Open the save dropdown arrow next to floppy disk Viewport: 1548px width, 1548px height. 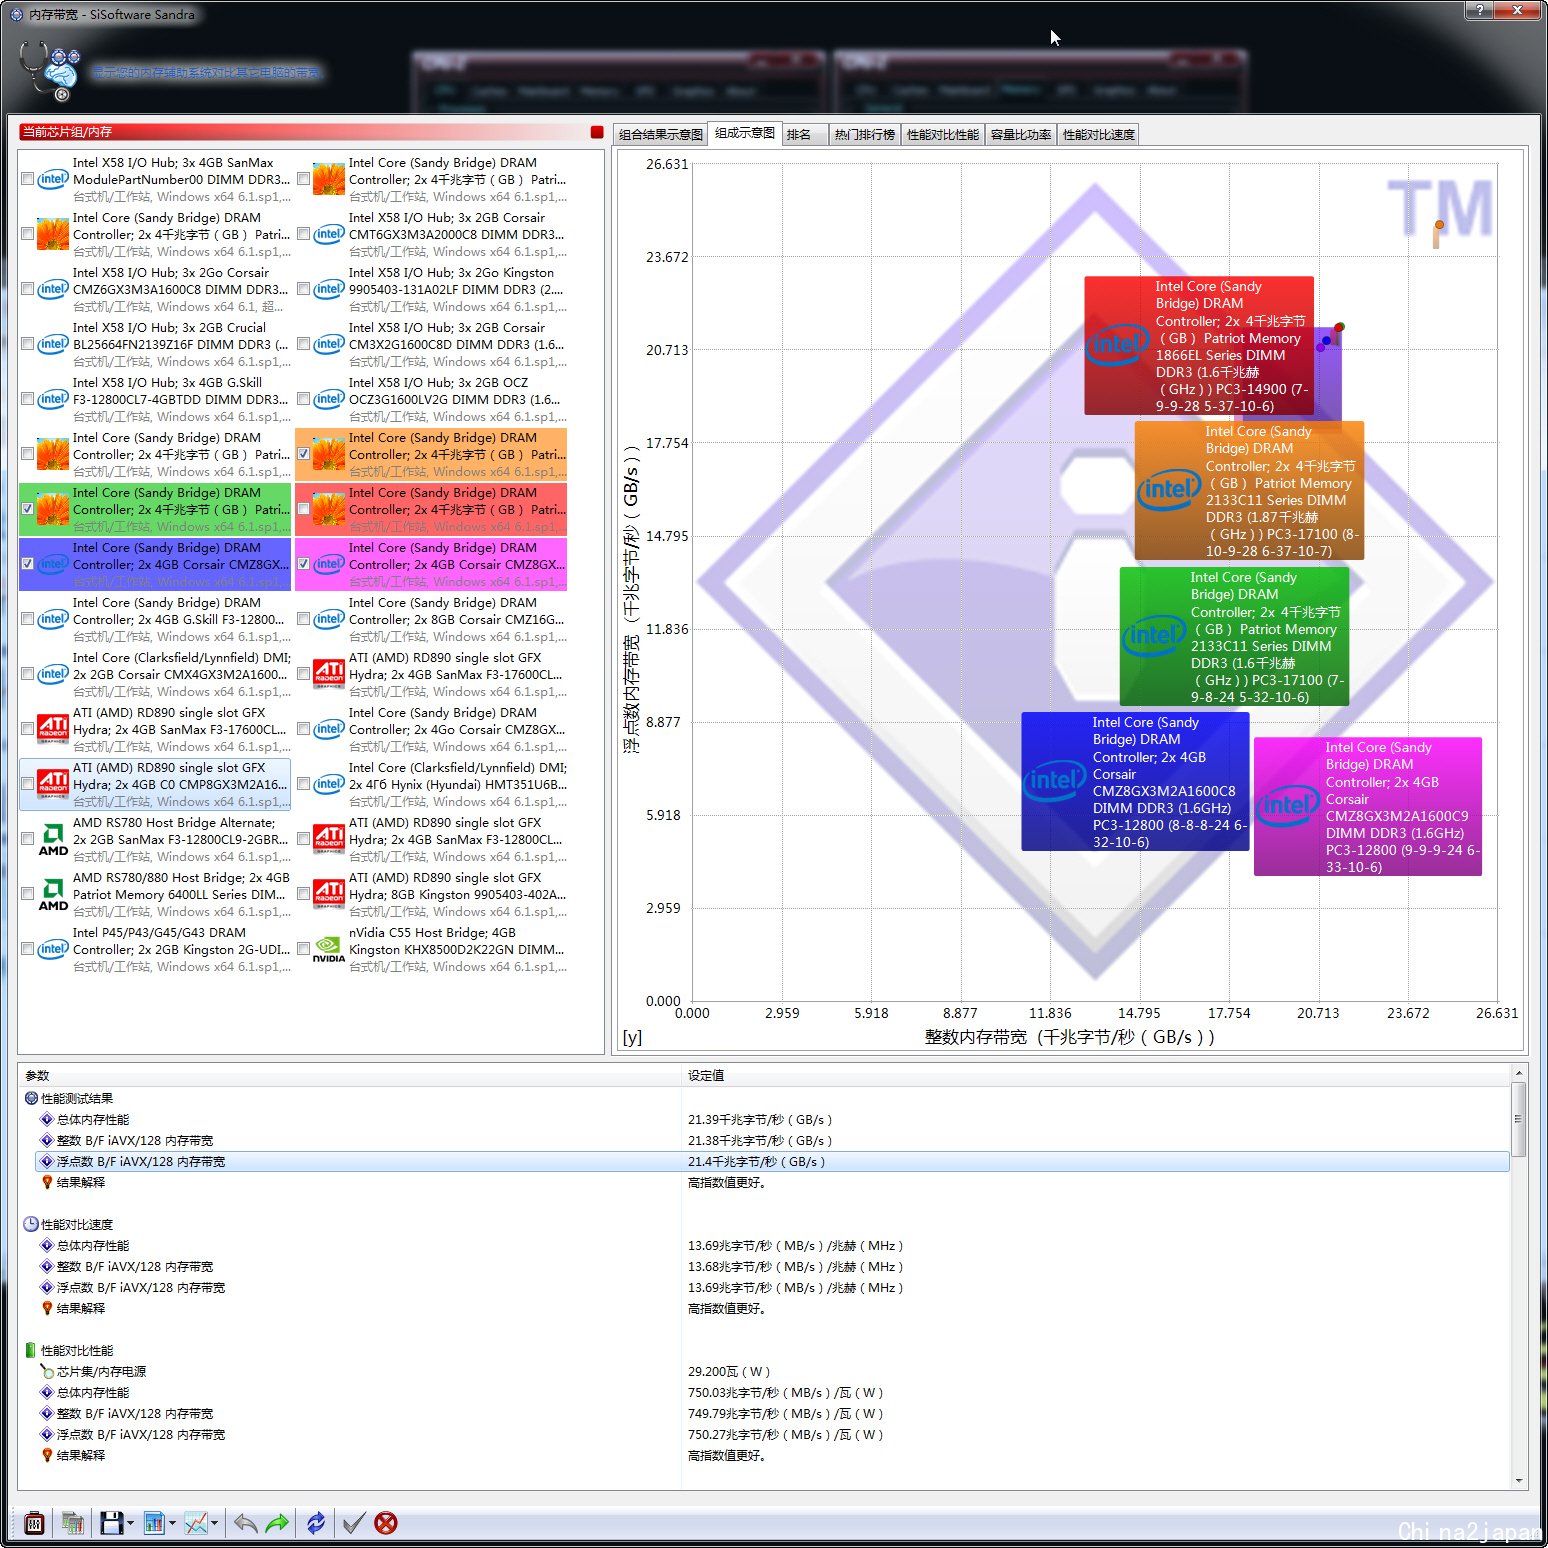(130, 1524)
